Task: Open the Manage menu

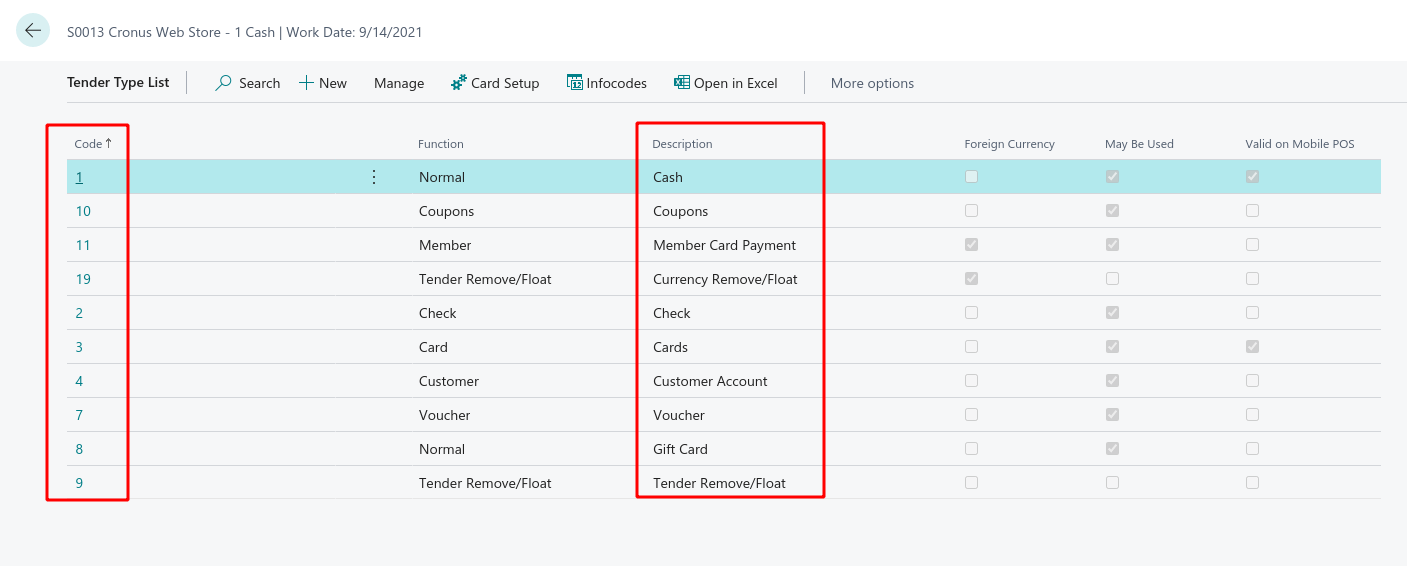Action: pos(399,83)
